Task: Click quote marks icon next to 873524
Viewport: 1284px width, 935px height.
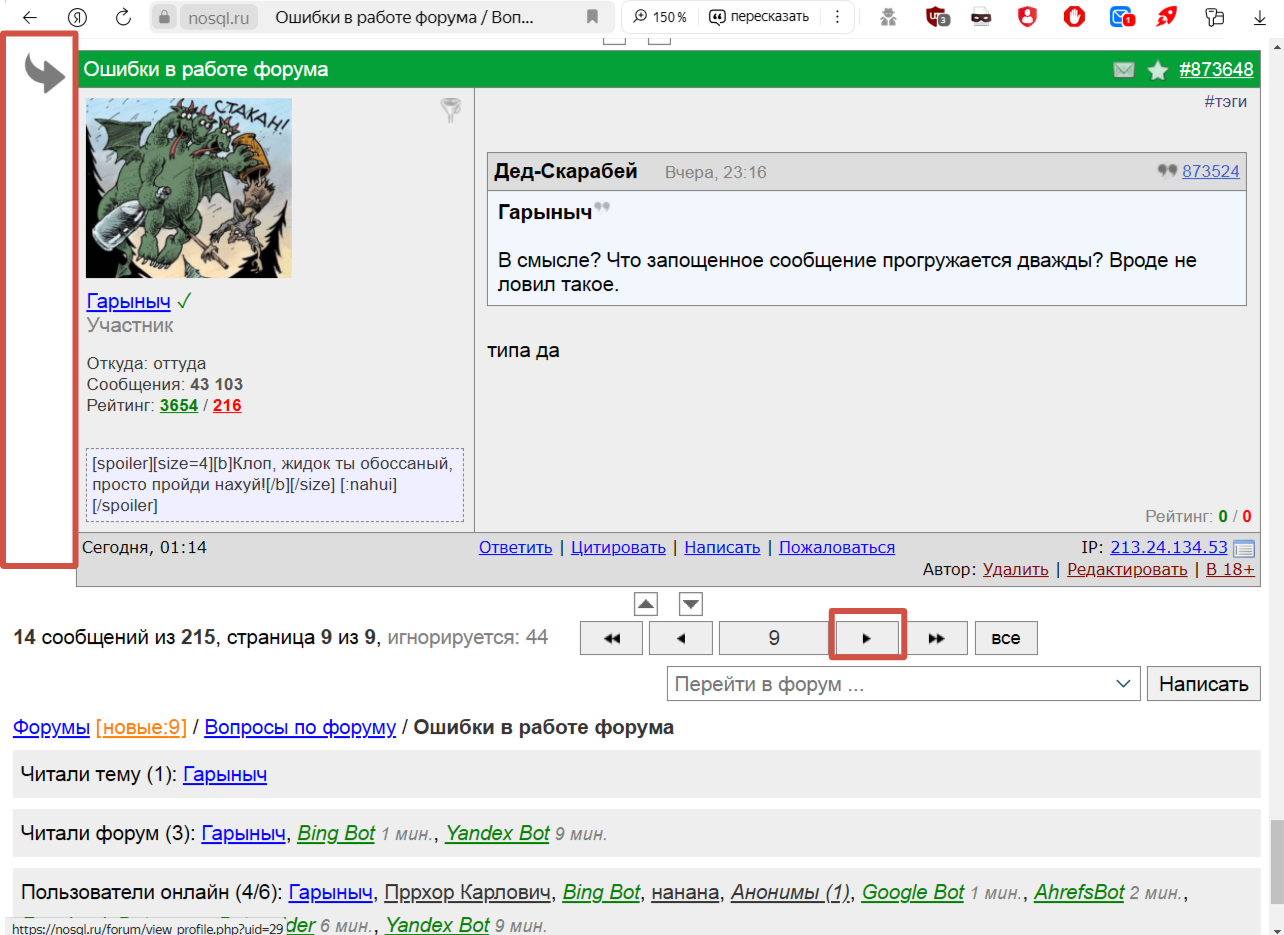Action: coord(1167,171)
